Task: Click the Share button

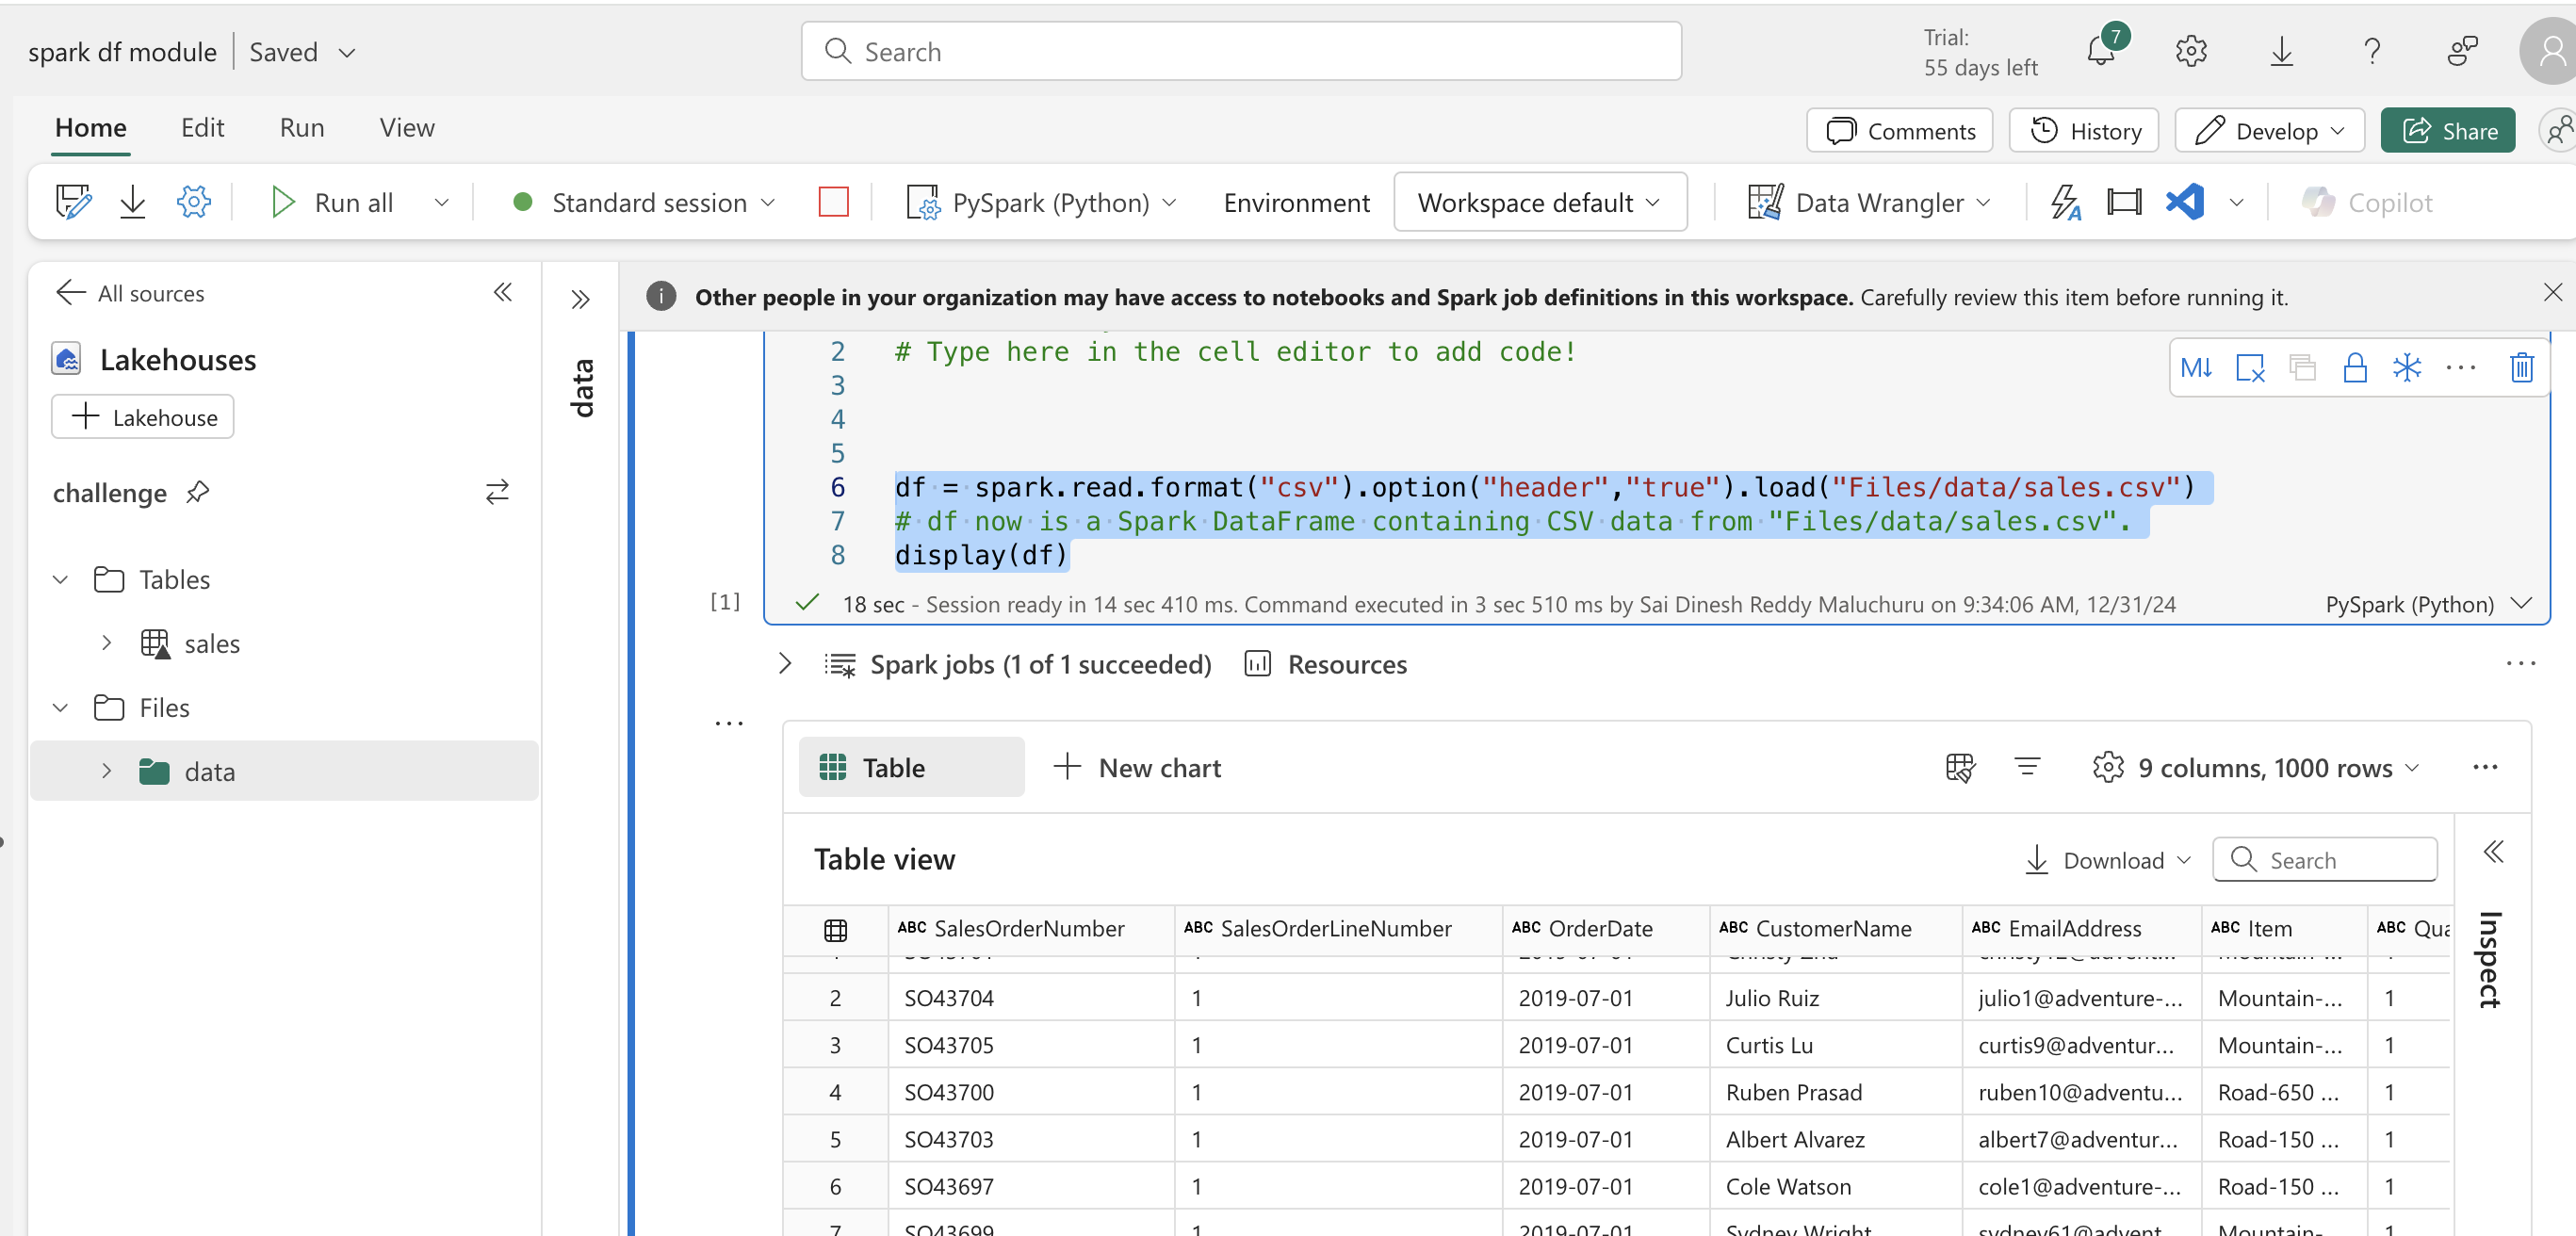Action: (x=2447, y=131)
